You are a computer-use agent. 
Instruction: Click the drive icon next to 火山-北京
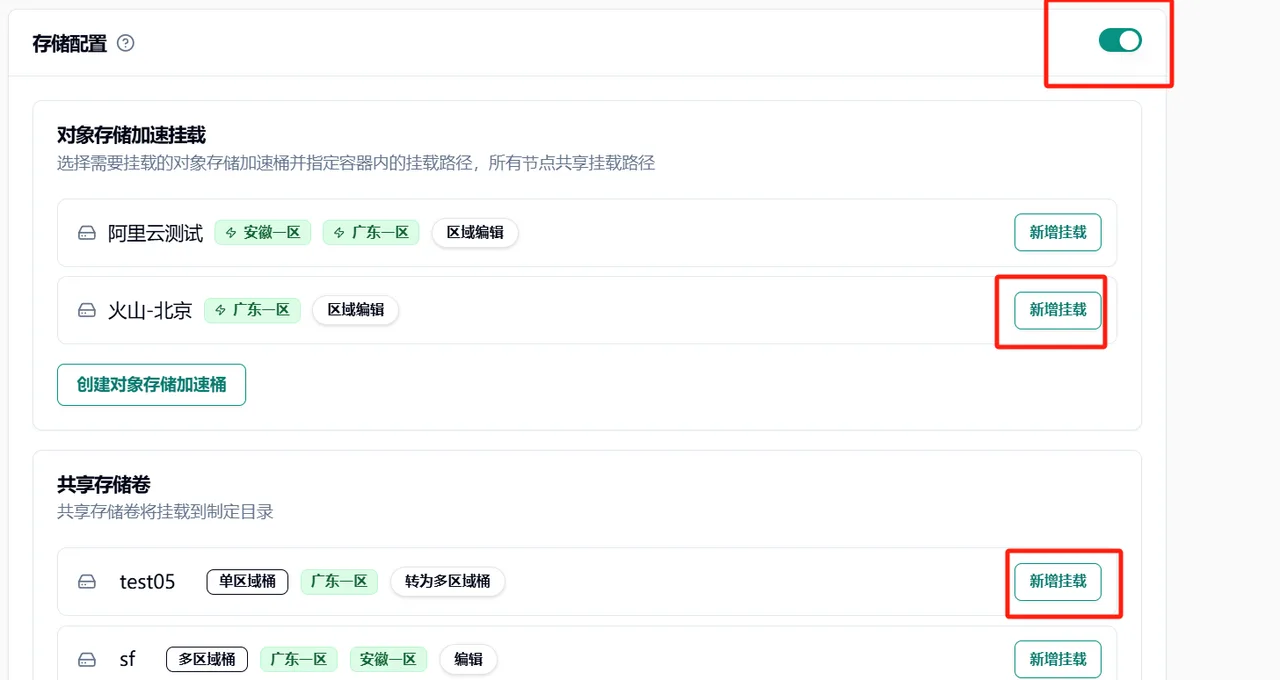click(x=87, y=311)
